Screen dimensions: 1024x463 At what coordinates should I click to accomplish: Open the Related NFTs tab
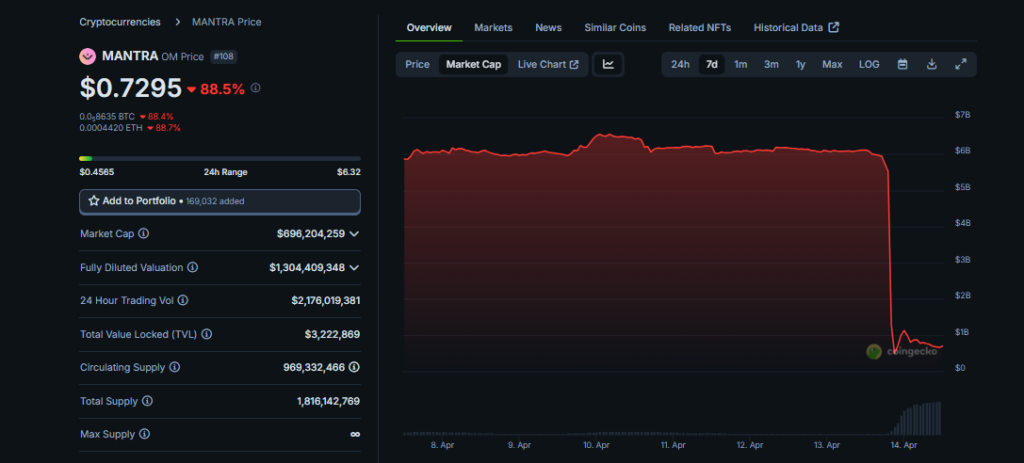click(x=699, y=27)
